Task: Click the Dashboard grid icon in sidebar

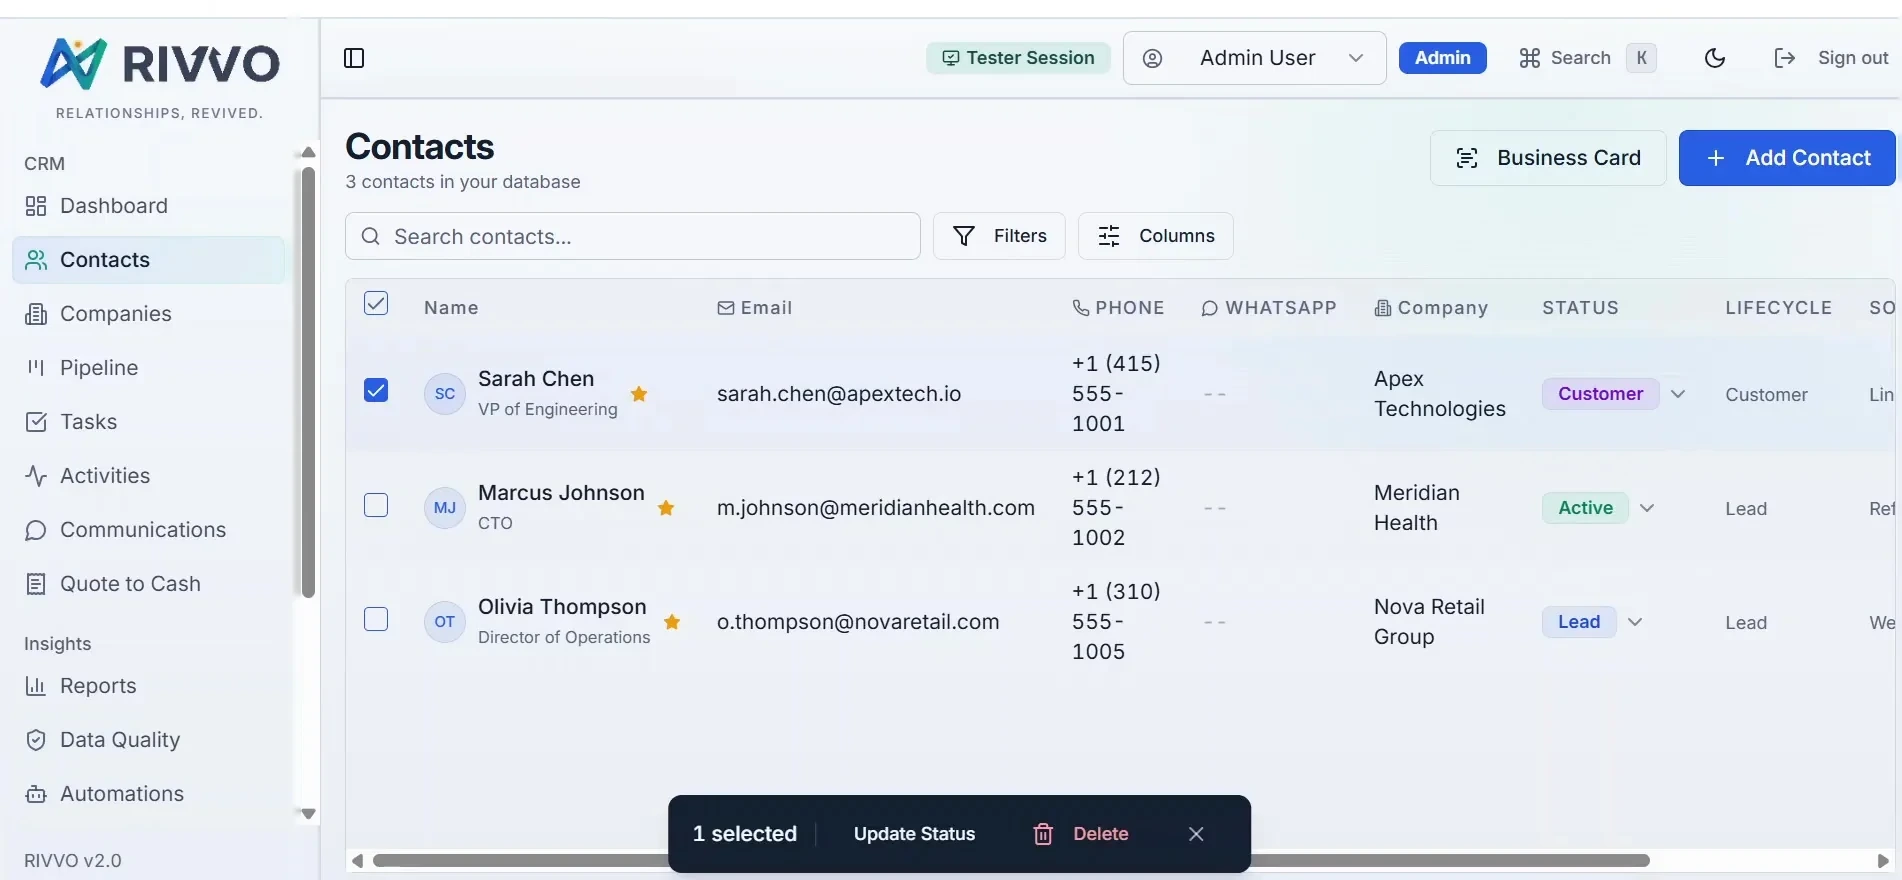Action: tap(36, 206)
